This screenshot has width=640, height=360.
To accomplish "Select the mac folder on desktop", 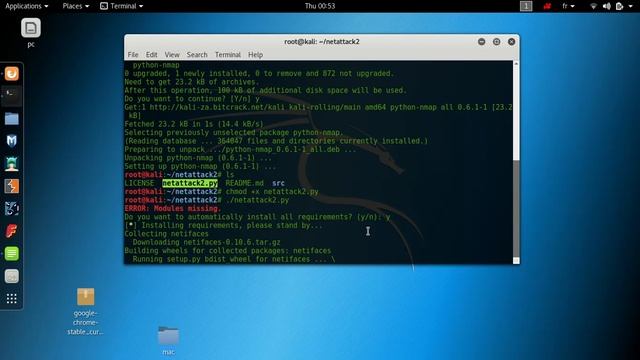I will (x=168, y=340).
